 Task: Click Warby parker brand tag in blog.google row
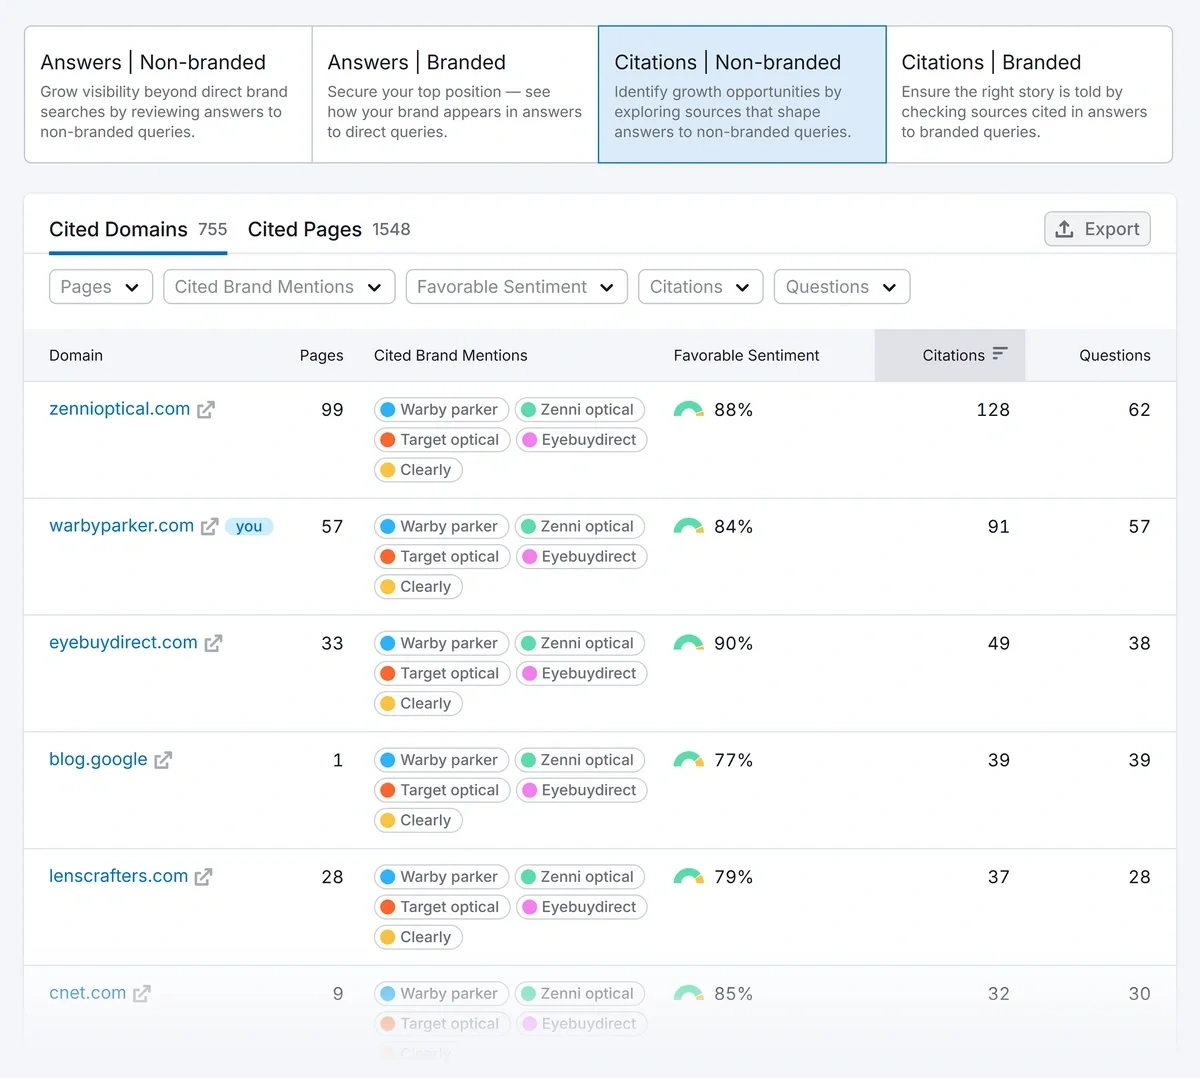(x=442, y=760)
